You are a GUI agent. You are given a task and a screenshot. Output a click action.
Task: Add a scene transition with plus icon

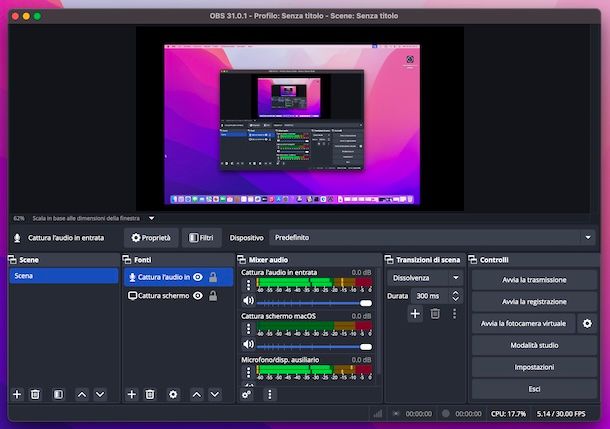coord(415,313)
